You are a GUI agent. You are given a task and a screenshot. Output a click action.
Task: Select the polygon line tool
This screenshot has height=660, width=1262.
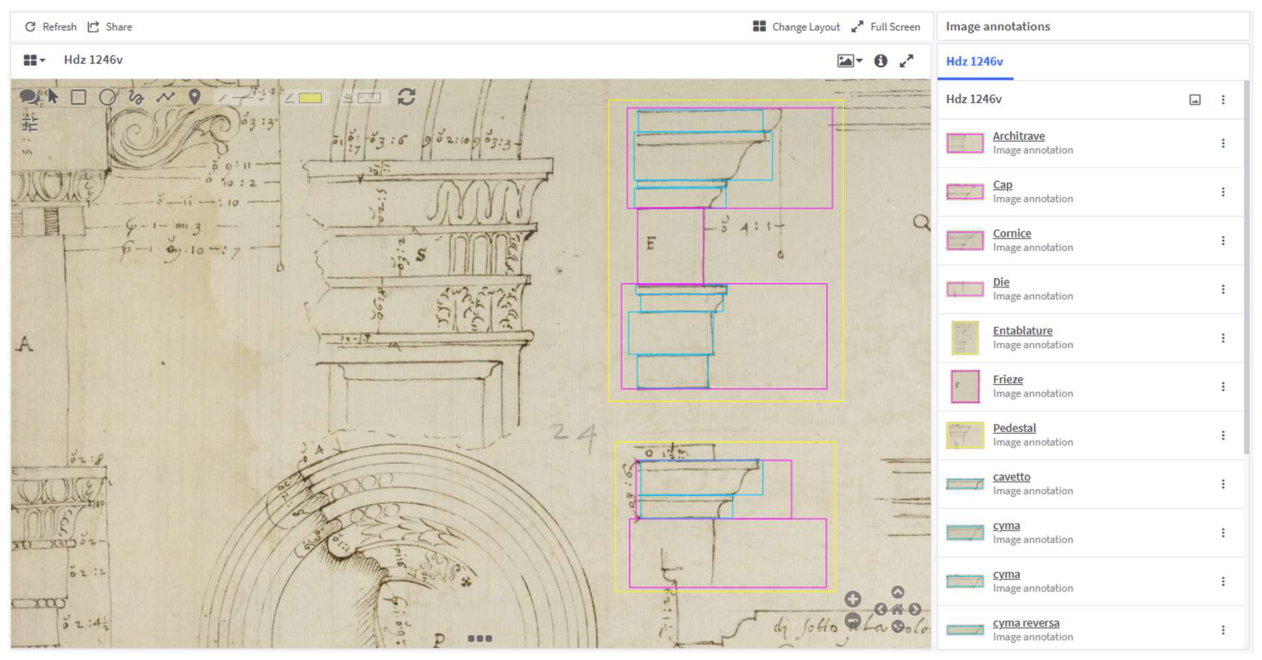click(166, 97)
